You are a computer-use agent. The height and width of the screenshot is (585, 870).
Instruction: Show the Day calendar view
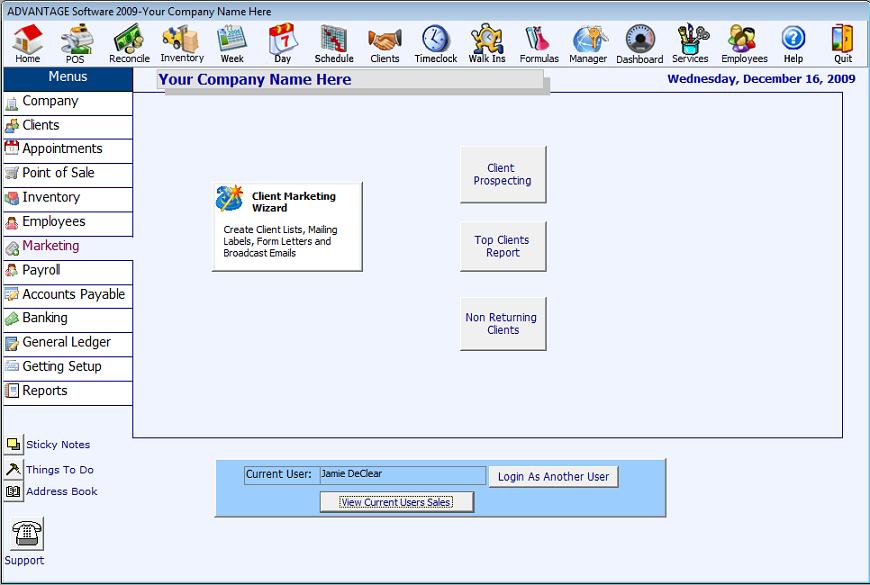283,43
